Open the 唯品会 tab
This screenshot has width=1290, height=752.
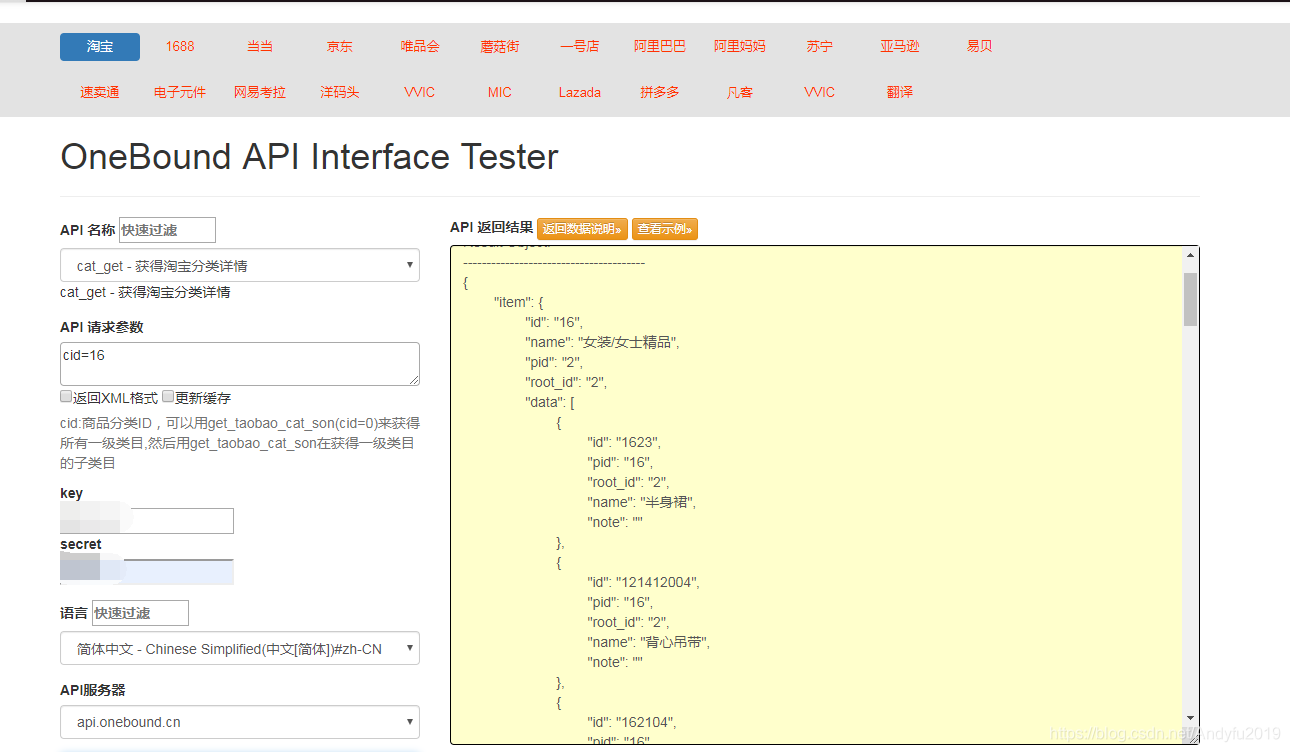click(420, 47)
